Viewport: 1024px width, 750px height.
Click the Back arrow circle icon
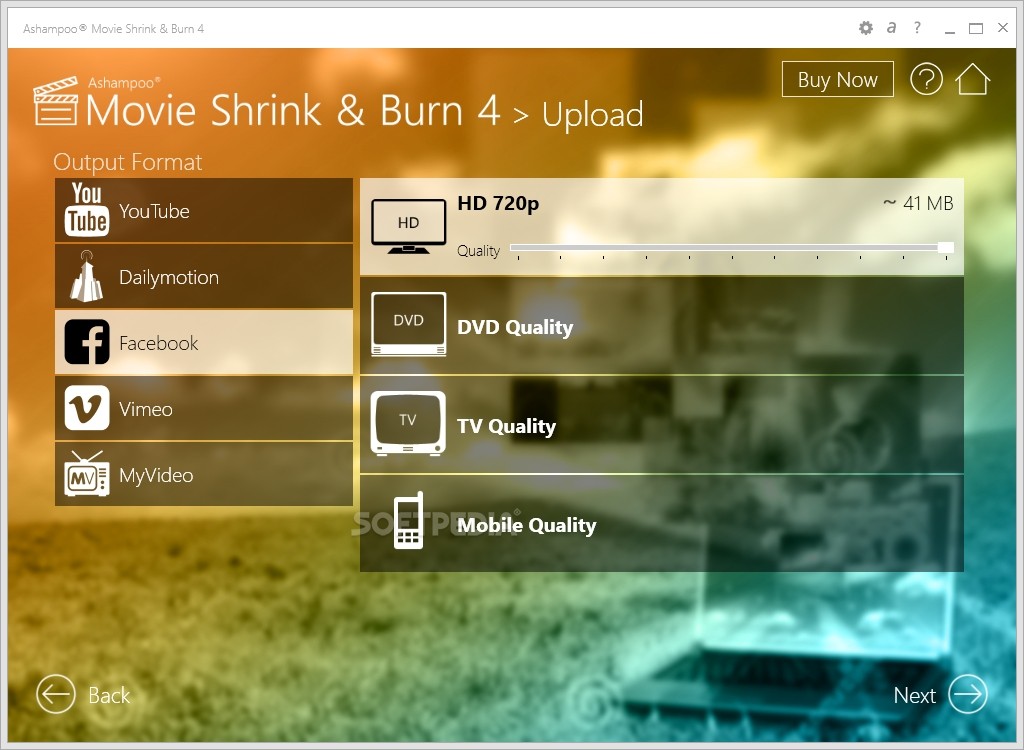tap(56, 694)
